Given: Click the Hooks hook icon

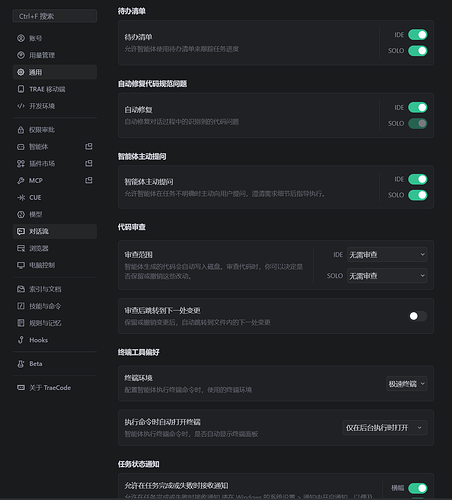Looking at the screenshot, I should [x=21, y=340].
